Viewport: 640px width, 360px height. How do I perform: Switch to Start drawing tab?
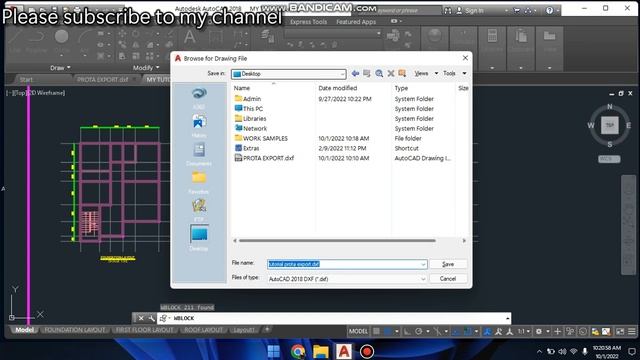[26, 80]
